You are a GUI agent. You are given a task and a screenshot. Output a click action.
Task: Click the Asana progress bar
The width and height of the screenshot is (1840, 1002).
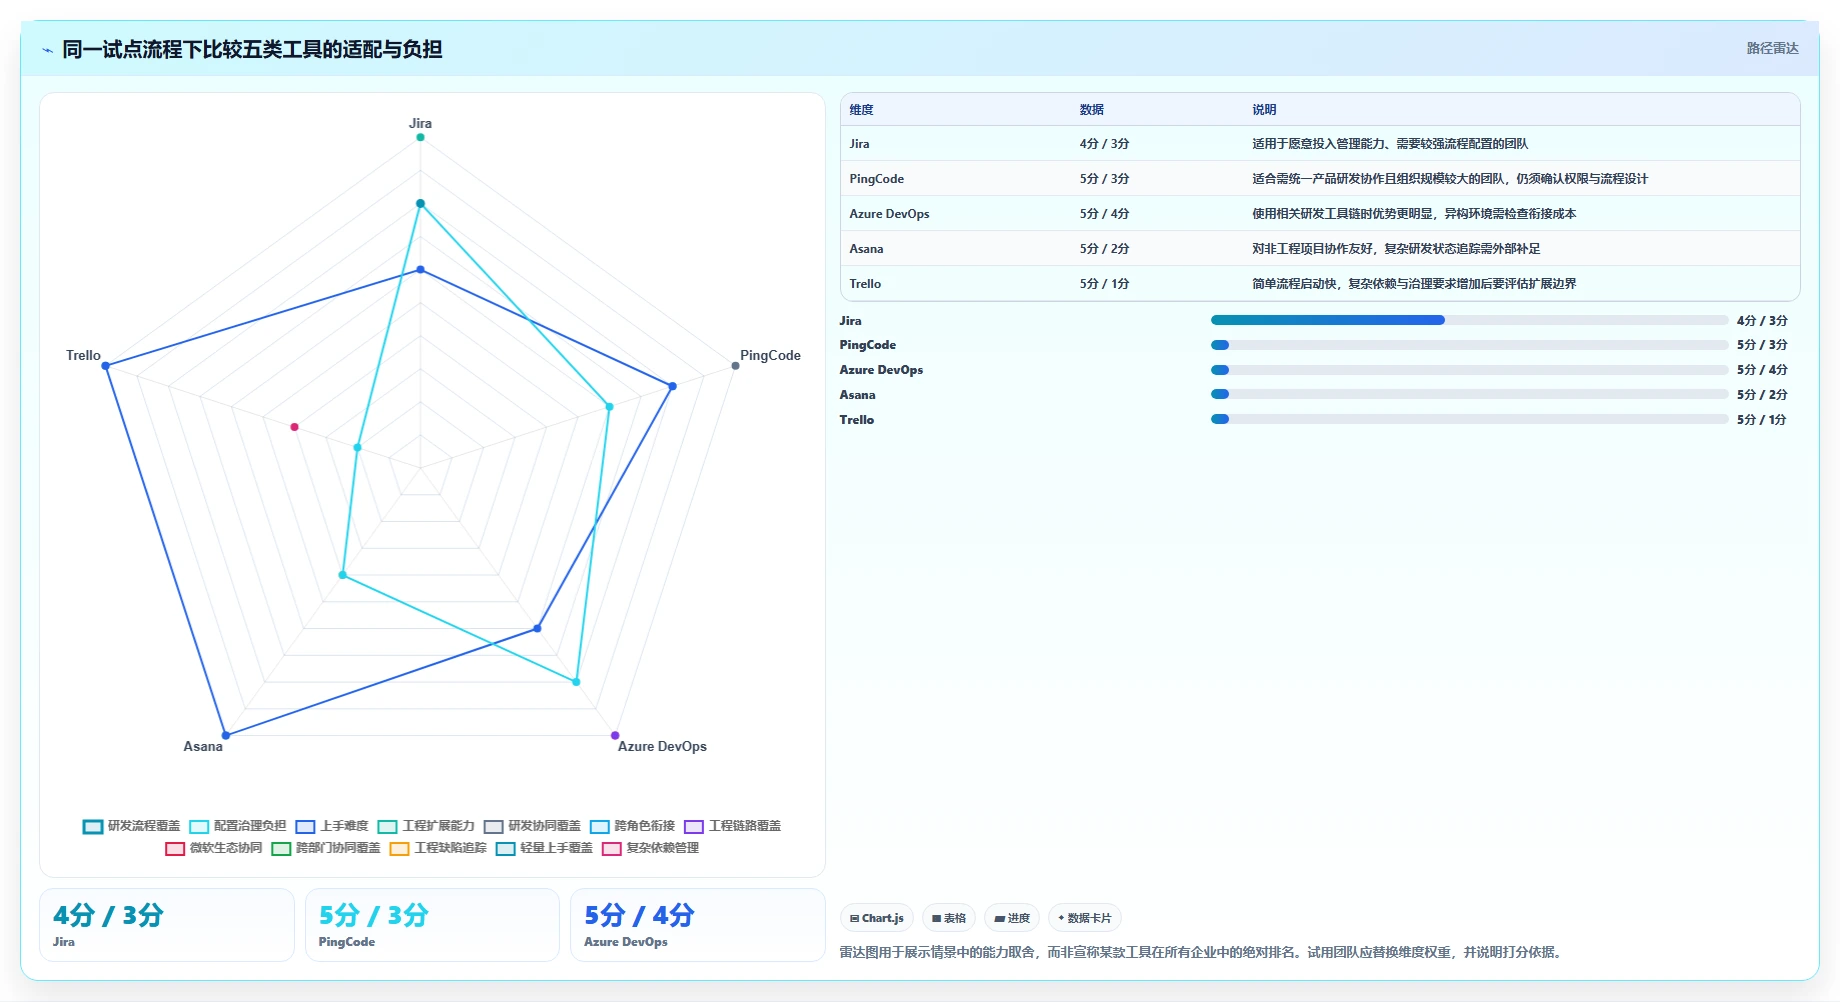(x=1469, y=394)
